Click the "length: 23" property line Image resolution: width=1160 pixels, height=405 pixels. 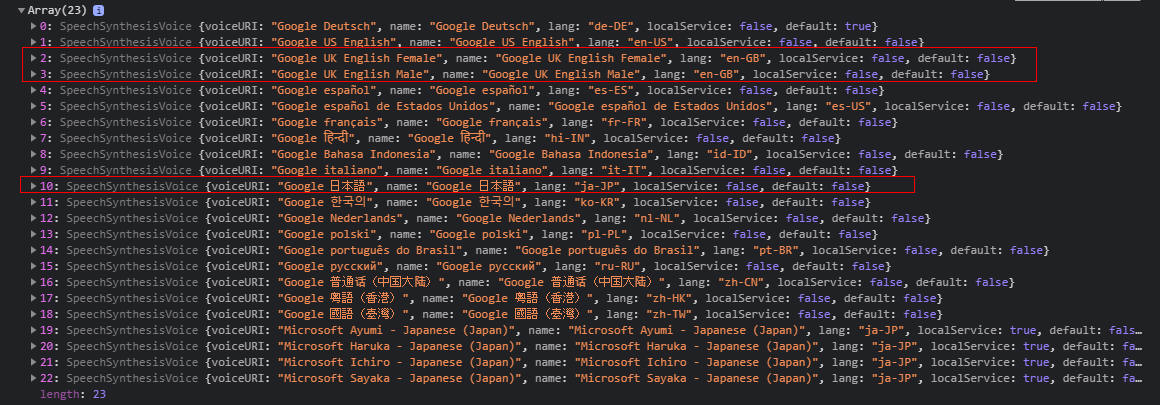click(x=73, y=395)
